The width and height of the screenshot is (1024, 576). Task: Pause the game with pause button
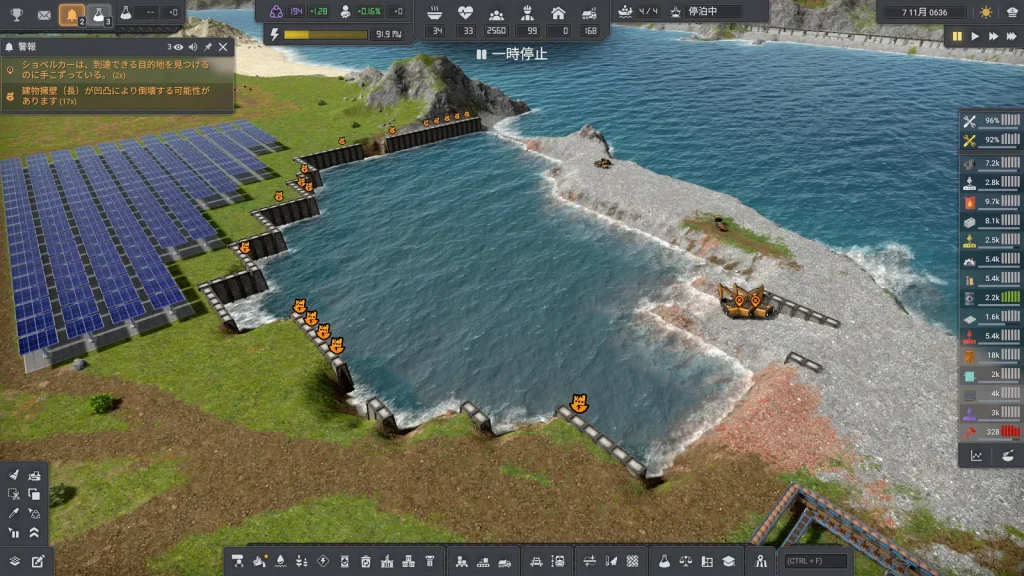click(957, 36)
